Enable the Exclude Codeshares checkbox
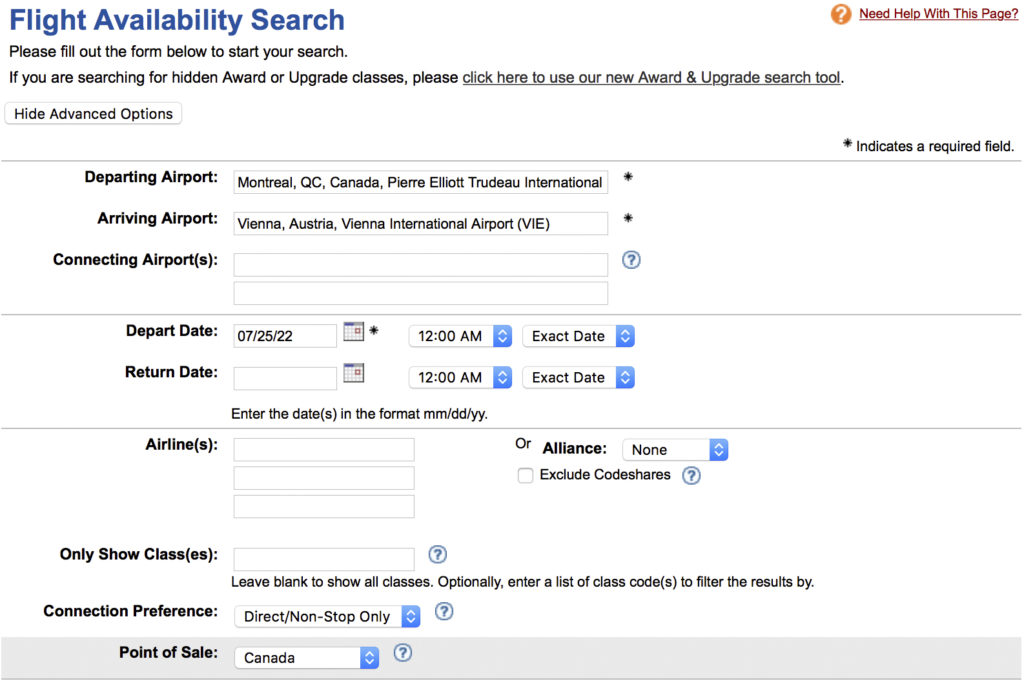Image resolution: width=1024 pixels, height=681 pixels. pos(525,476)
